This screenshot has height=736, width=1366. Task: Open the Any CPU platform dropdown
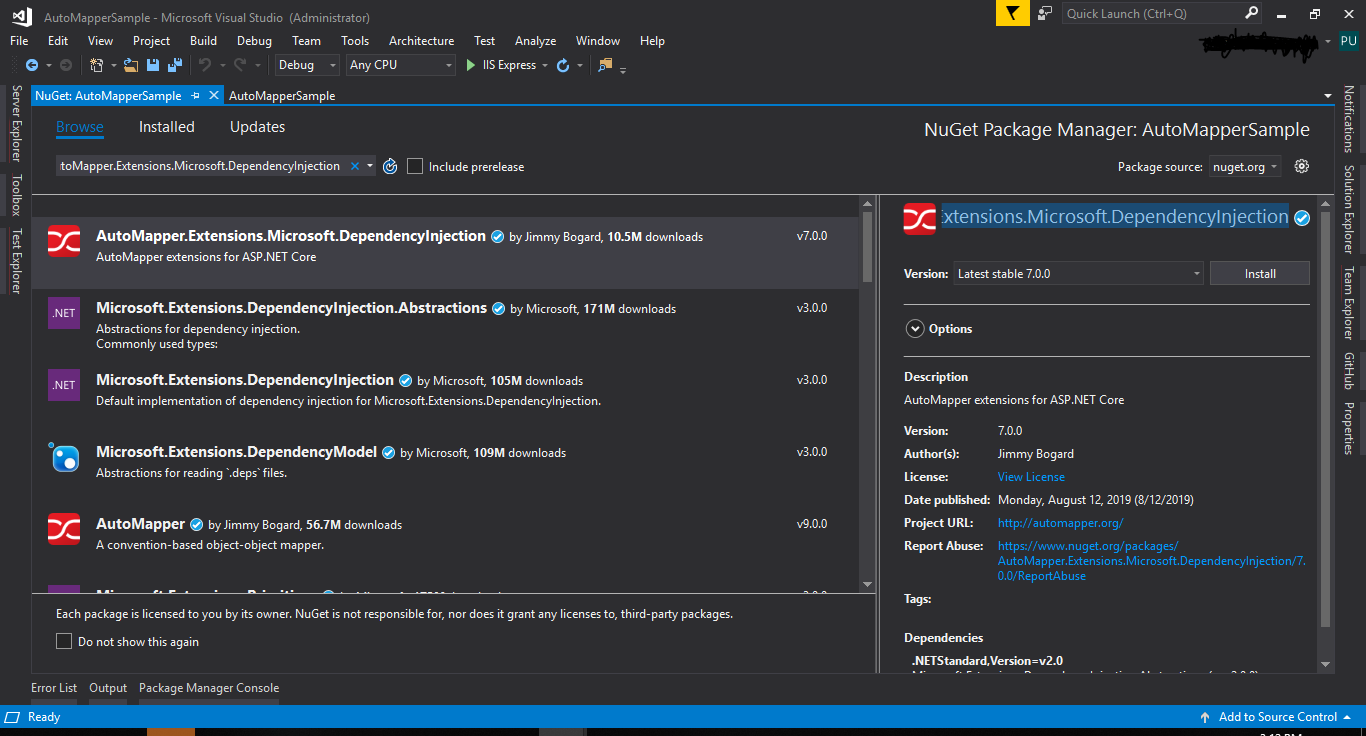tap(401, 65)
